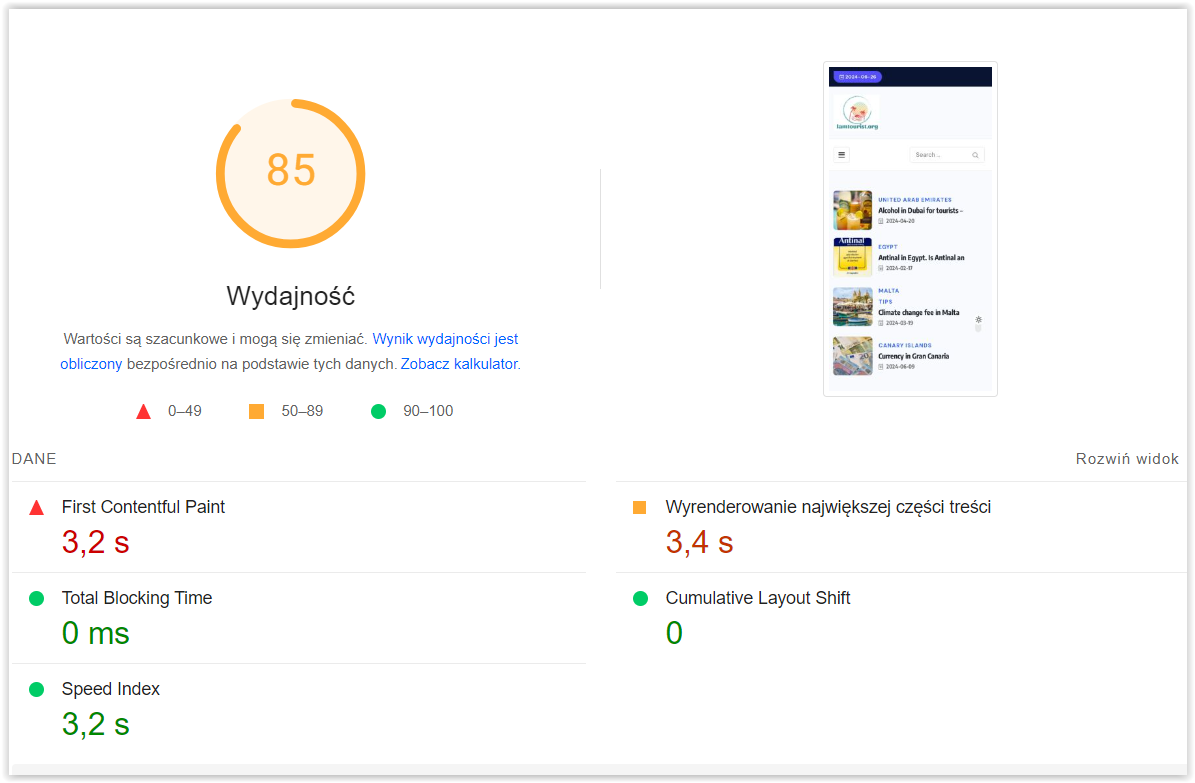Click the '0–49' legend range text

click(x=184, y=411)
